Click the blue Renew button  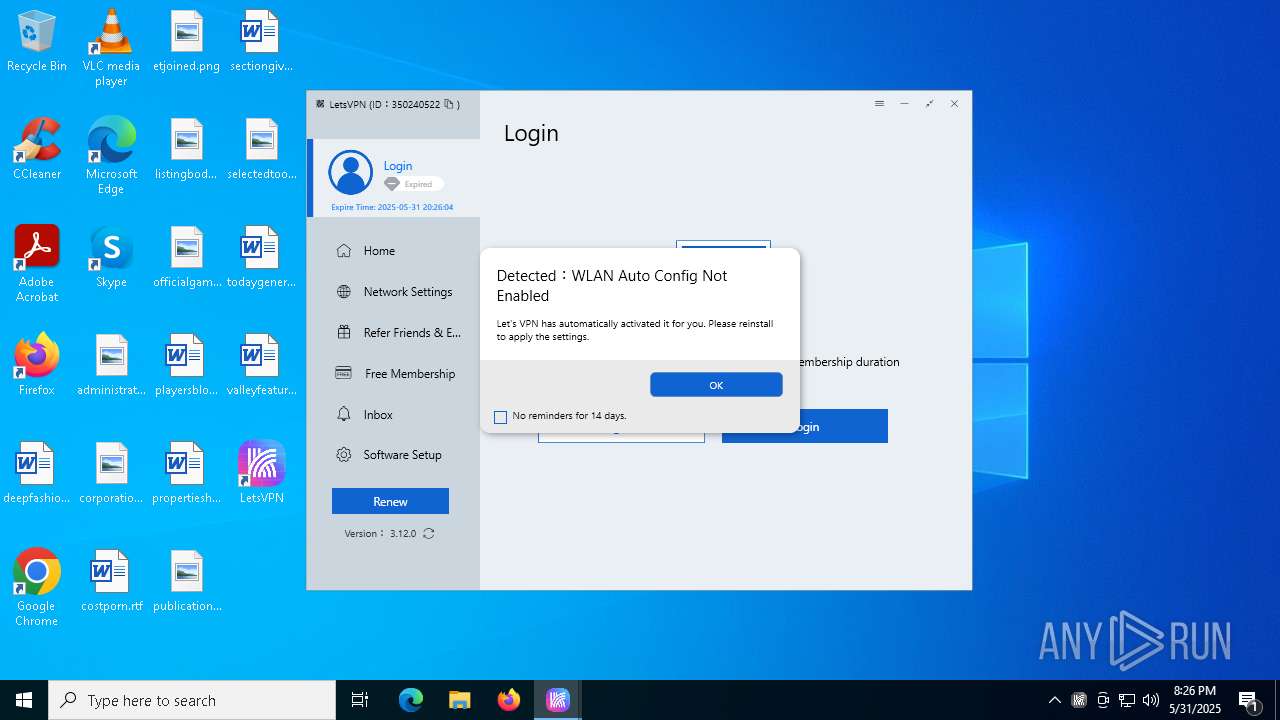click(390, 501)
